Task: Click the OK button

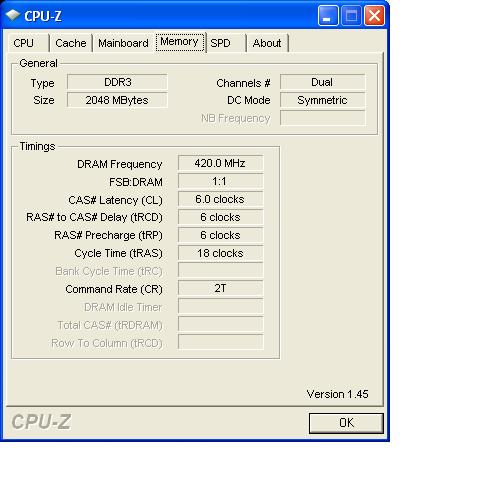Action: point(346,423)
